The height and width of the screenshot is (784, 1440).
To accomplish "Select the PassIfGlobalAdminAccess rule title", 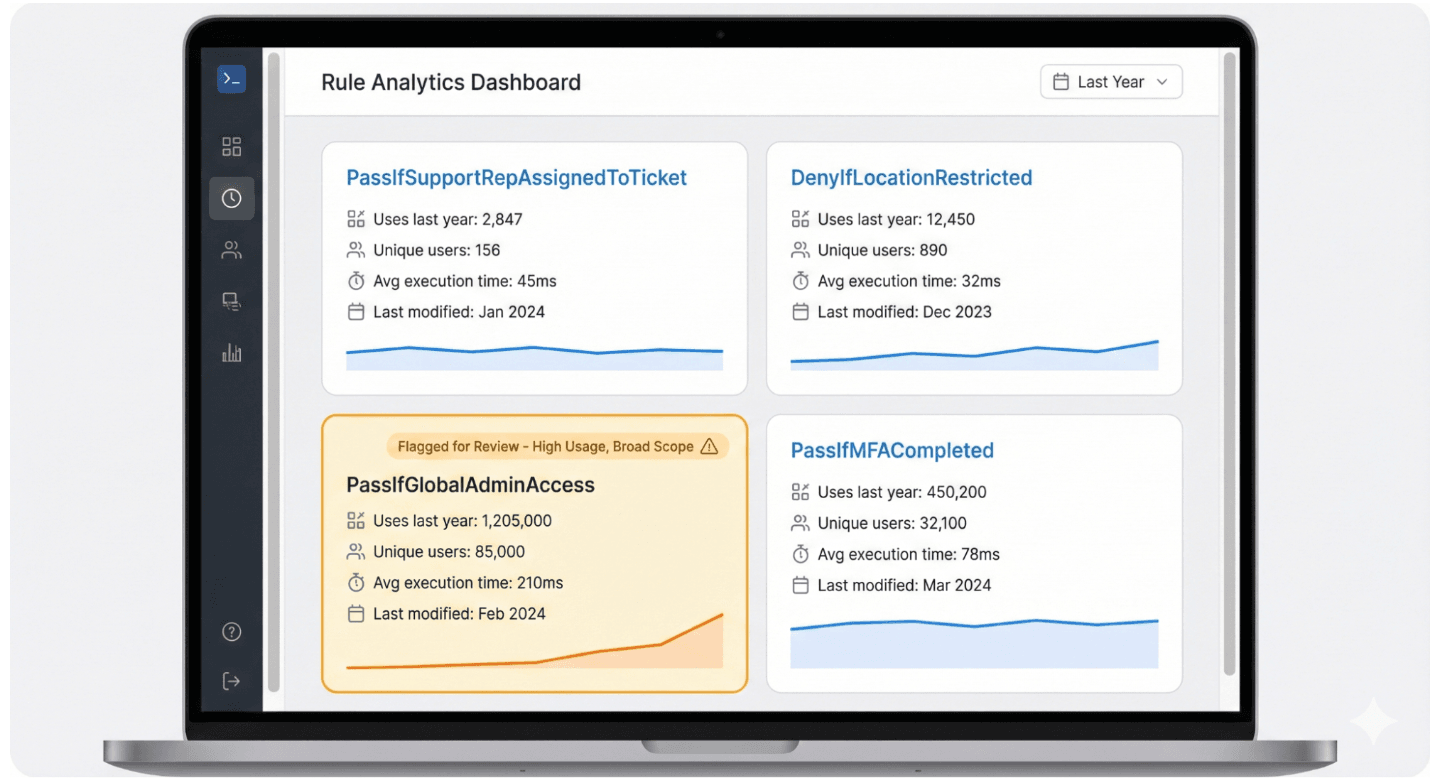I will click(470, 485).
